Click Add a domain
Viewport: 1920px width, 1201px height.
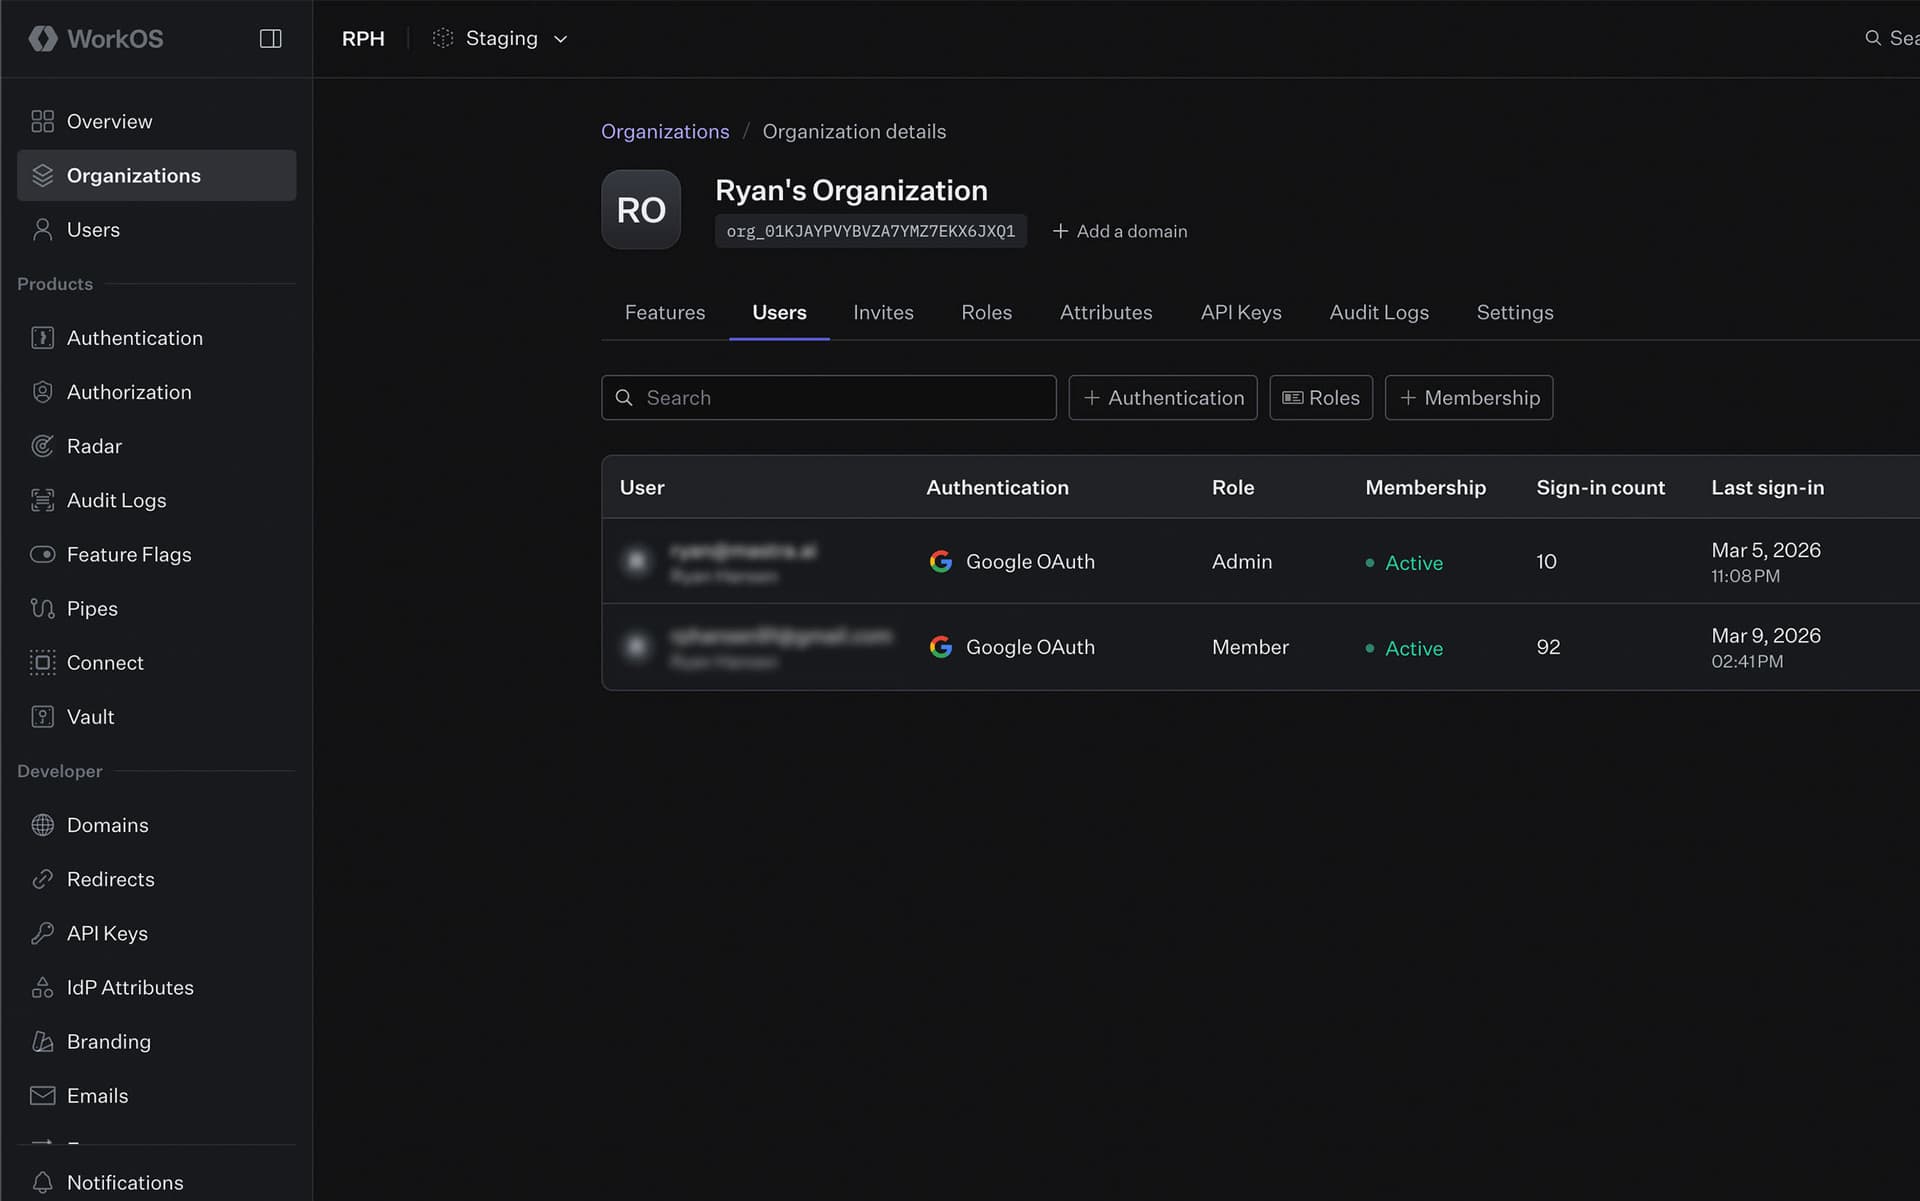click(x=1120, y=231)
